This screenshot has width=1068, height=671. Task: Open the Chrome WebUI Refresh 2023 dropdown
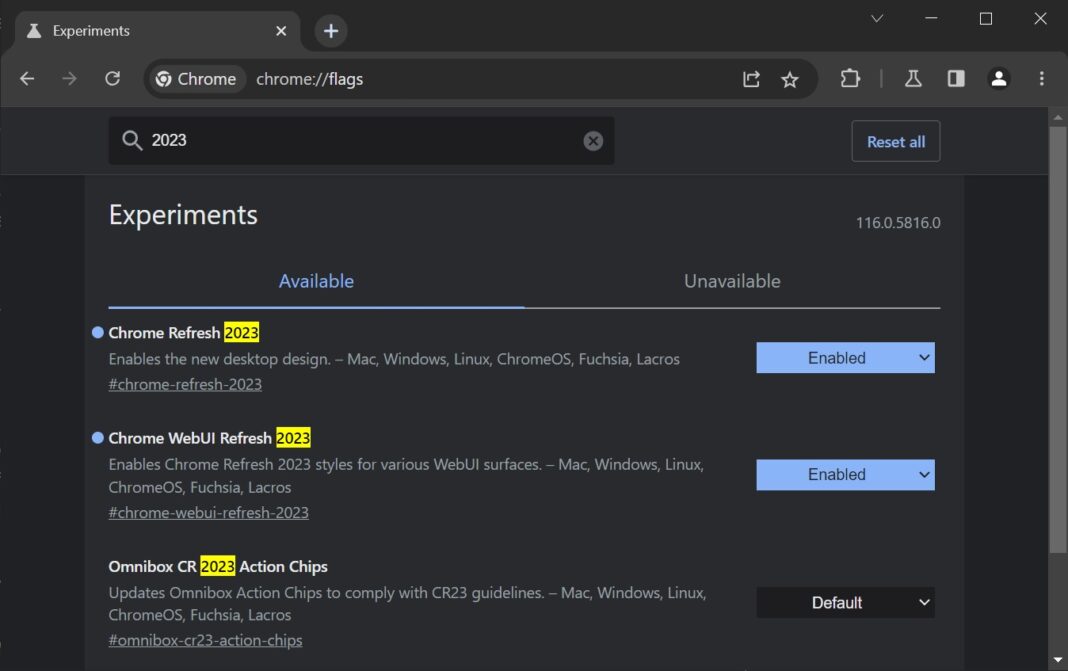(845, 474)
